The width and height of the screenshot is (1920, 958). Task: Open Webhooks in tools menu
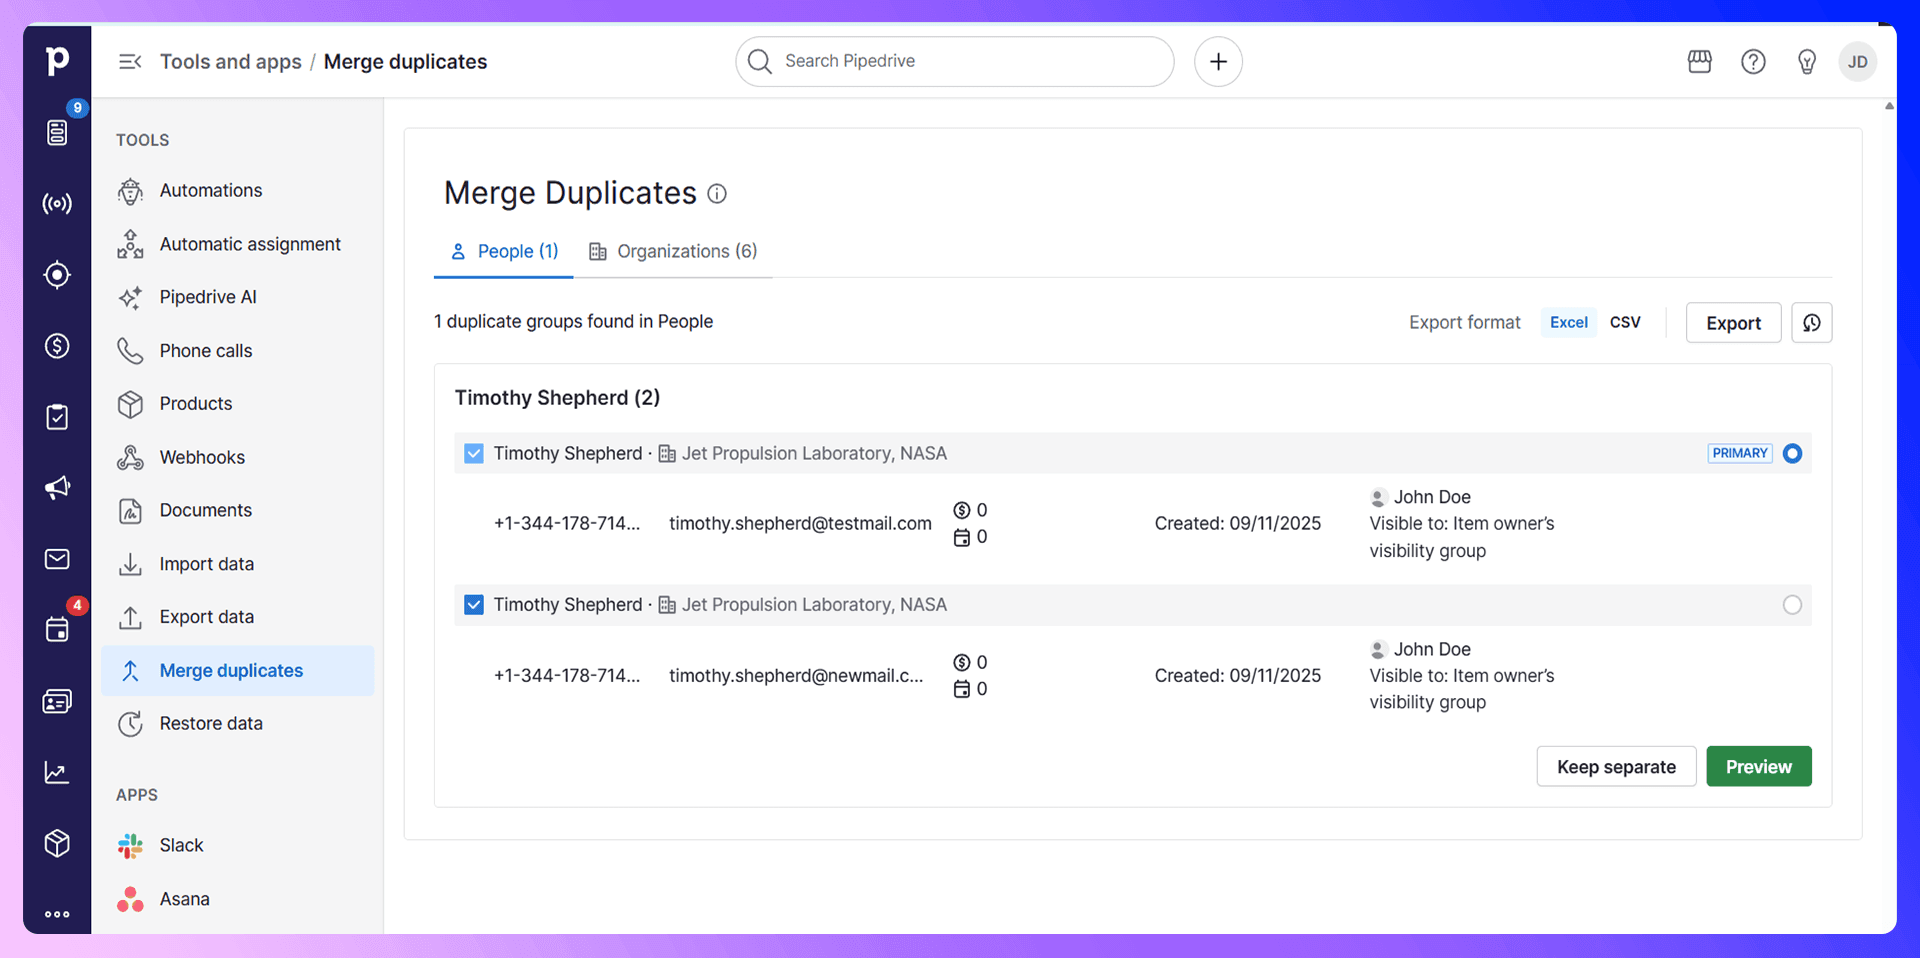(238, 458)
